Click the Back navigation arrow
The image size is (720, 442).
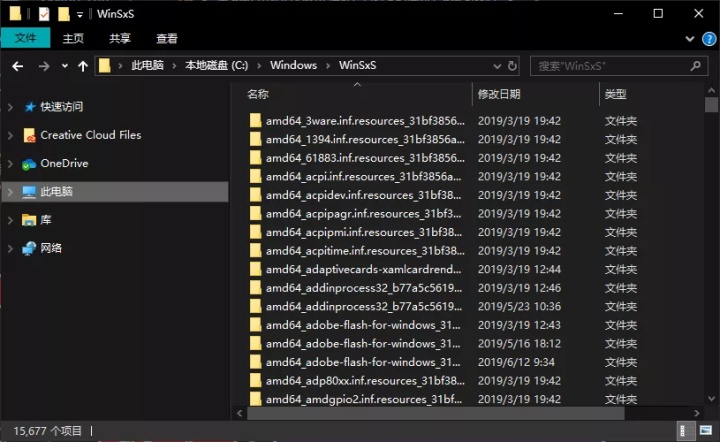coord(17,67)
